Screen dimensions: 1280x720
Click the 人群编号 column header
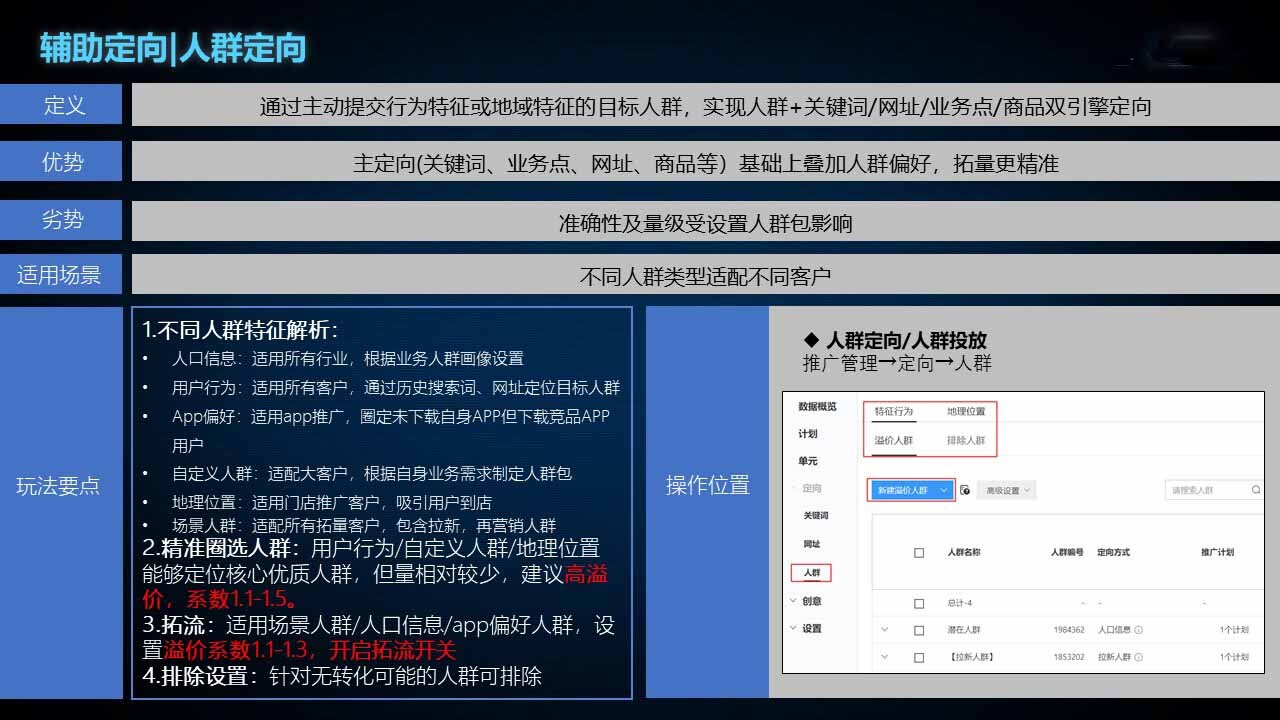[1067, 552]
